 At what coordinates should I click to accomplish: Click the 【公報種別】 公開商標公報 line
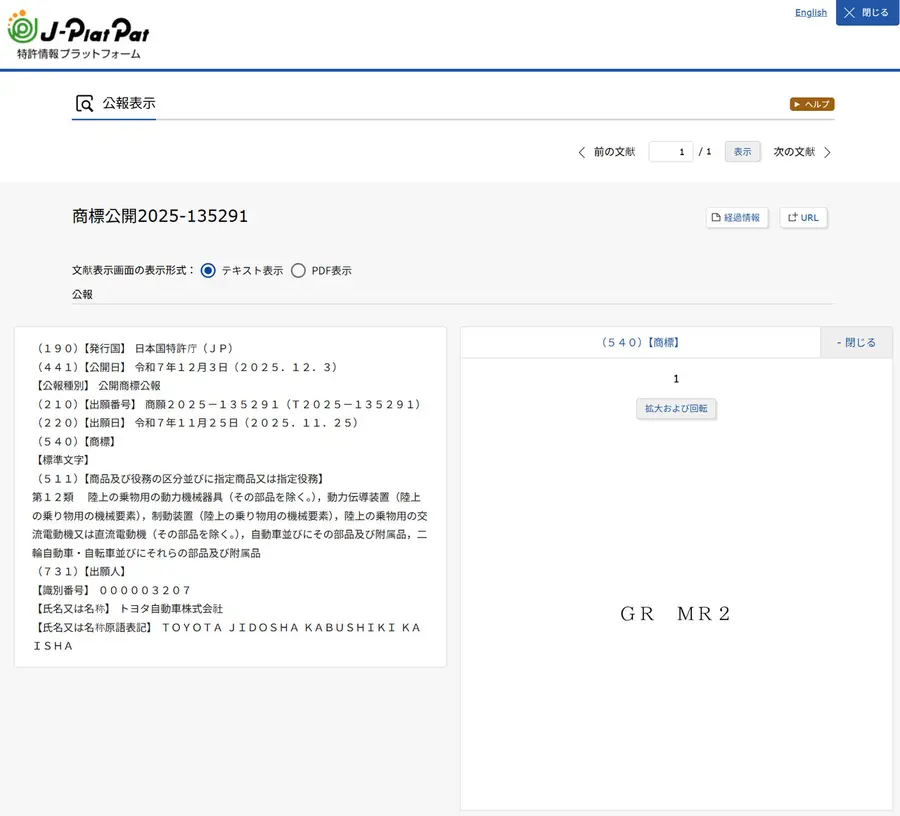click(98, 386)
